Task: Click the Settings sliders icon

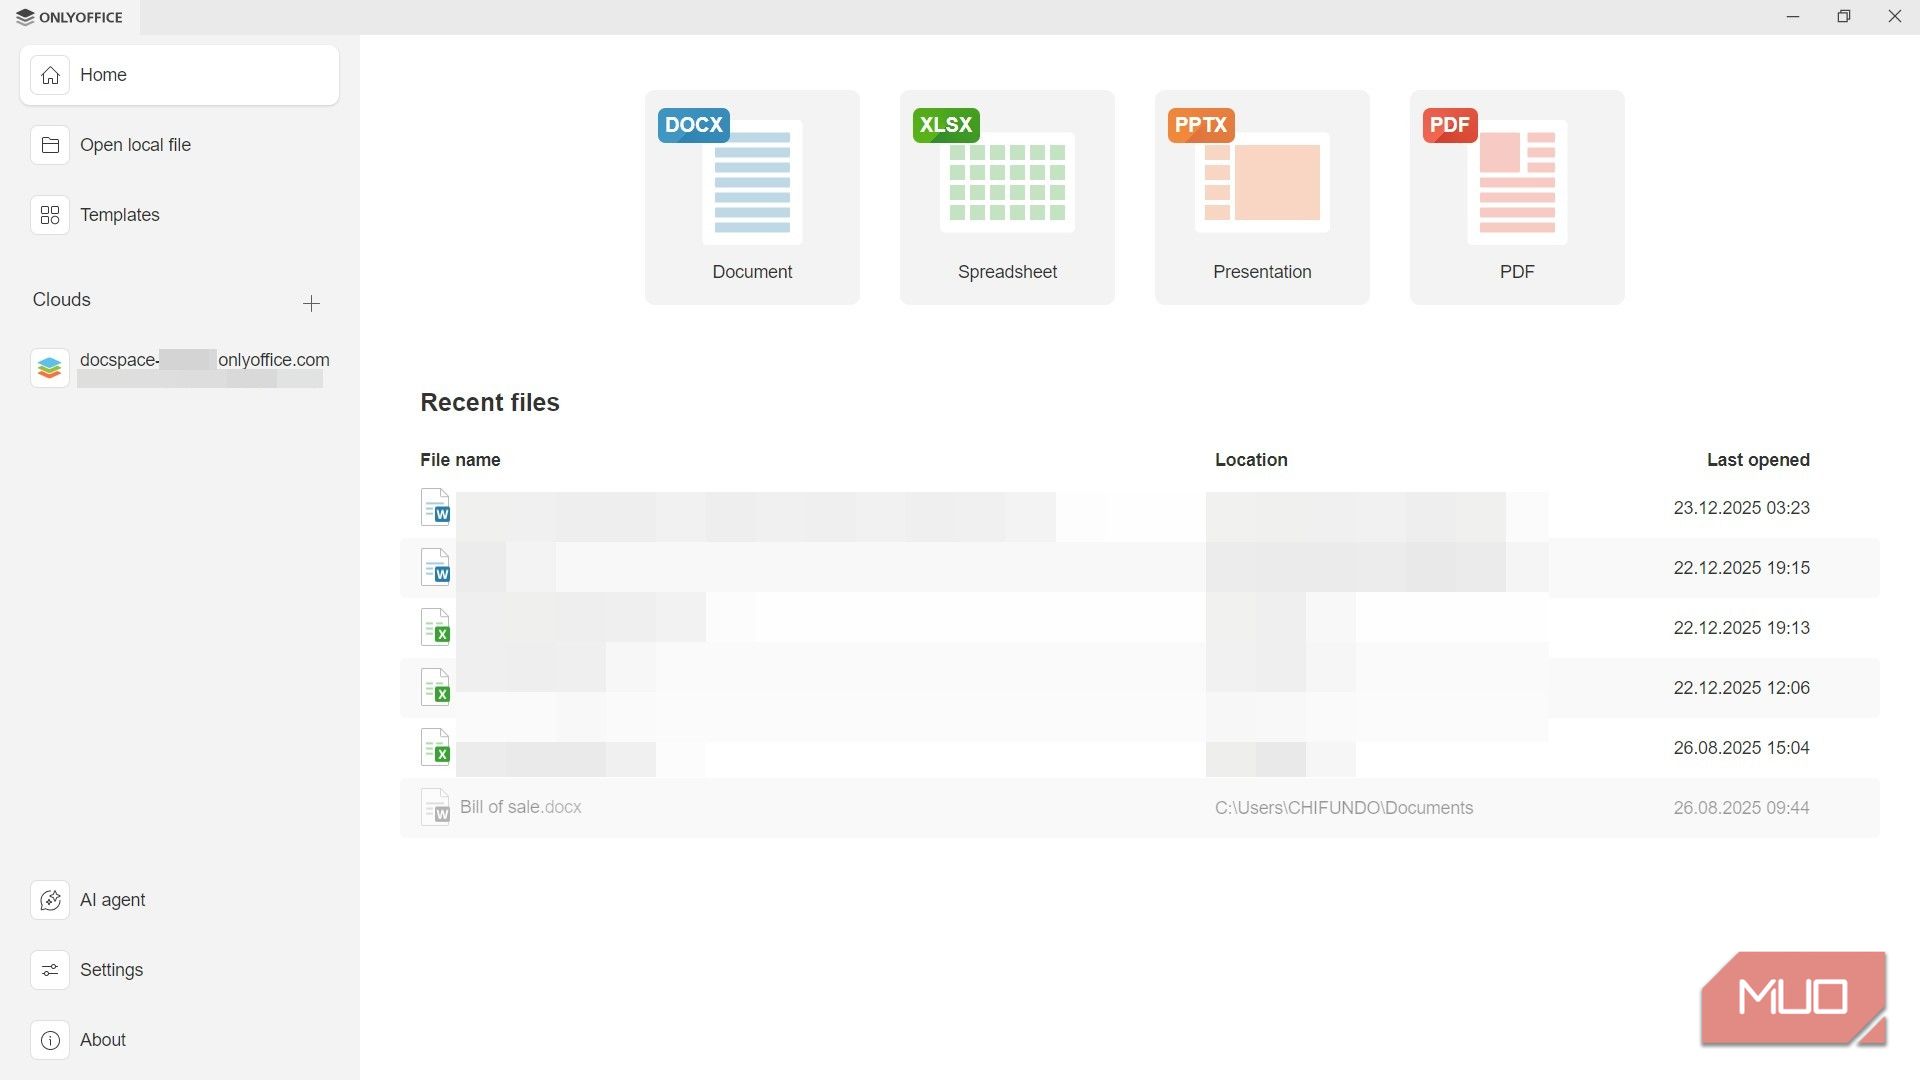Action: pos(50,970)
